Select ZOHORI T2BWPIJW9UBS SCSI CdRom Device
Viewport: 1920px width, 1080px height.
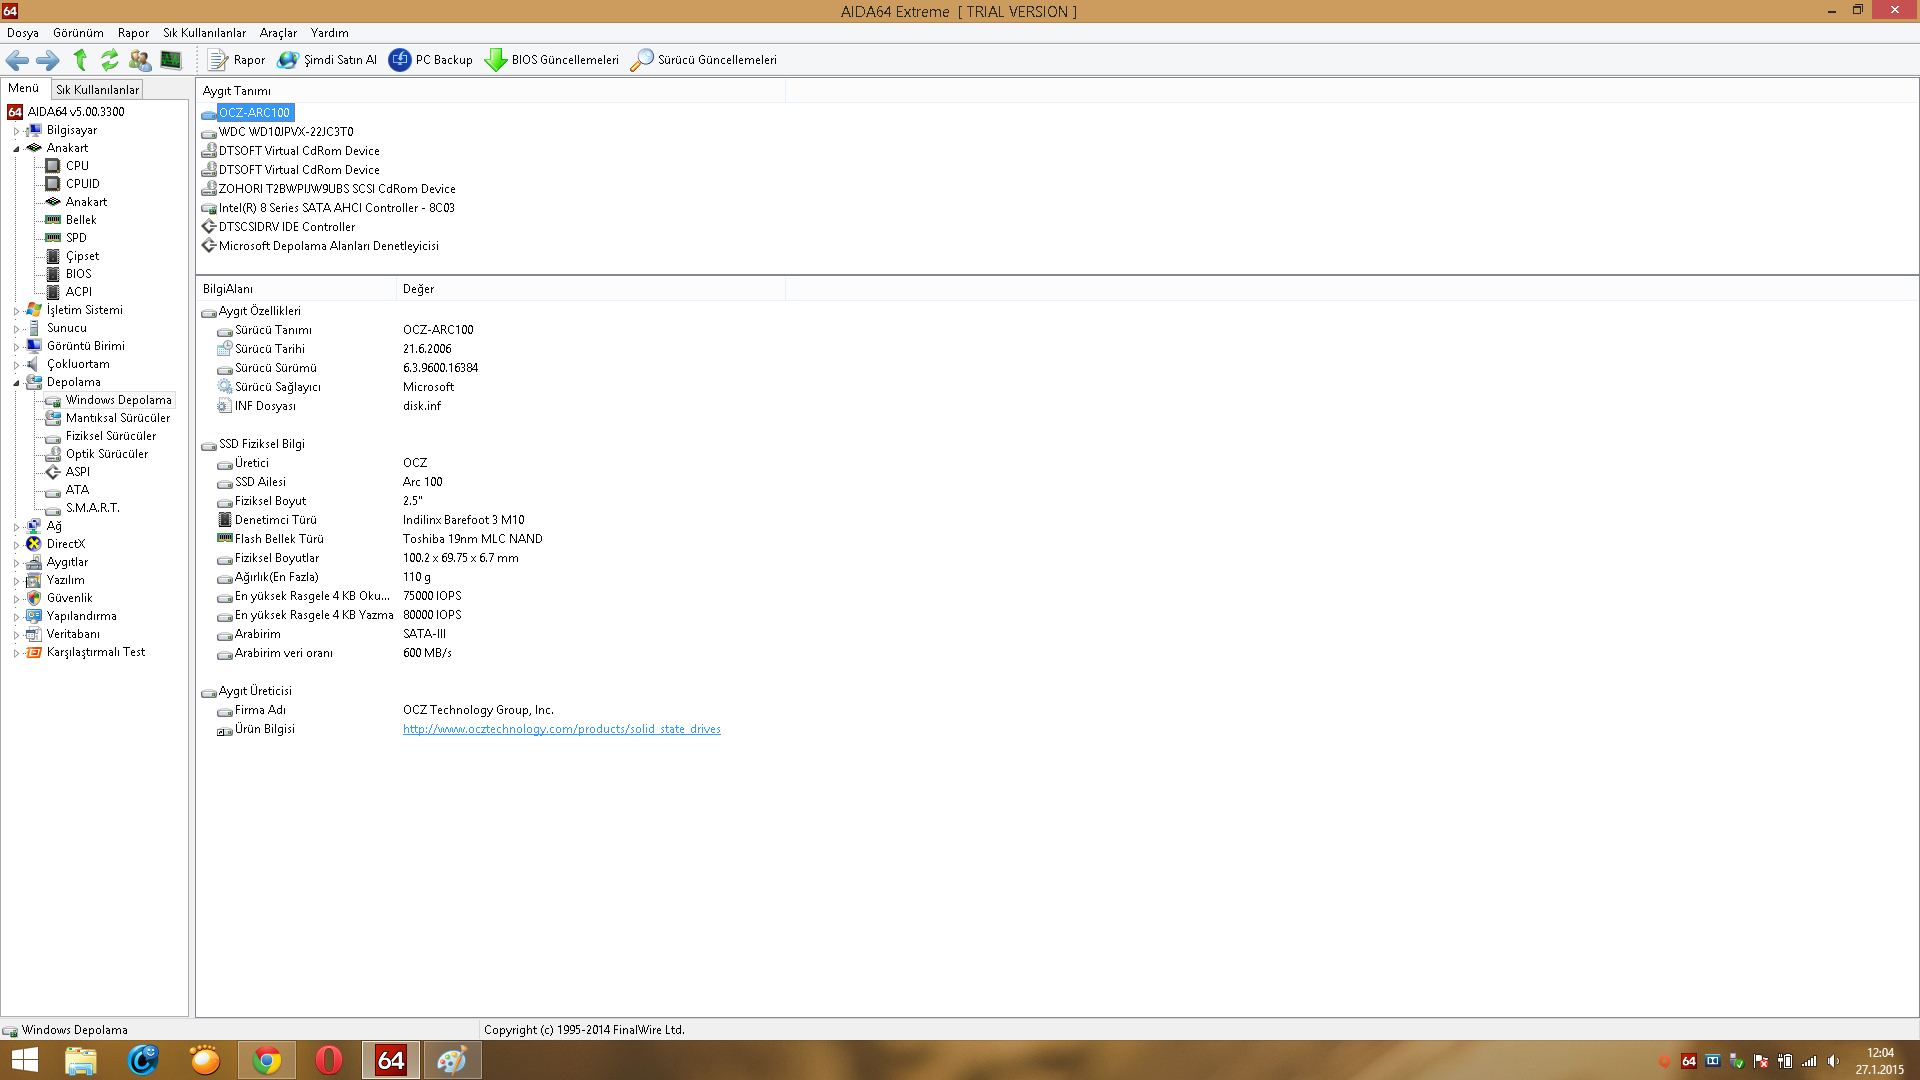pyautogui.click(x=337, y=189)
